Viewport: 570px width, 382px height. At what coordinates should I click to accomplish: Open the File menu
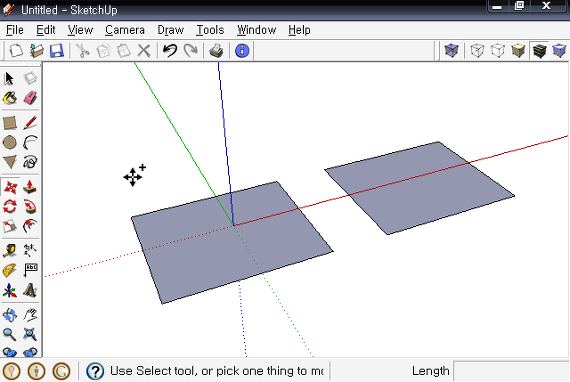click(15, 30)
